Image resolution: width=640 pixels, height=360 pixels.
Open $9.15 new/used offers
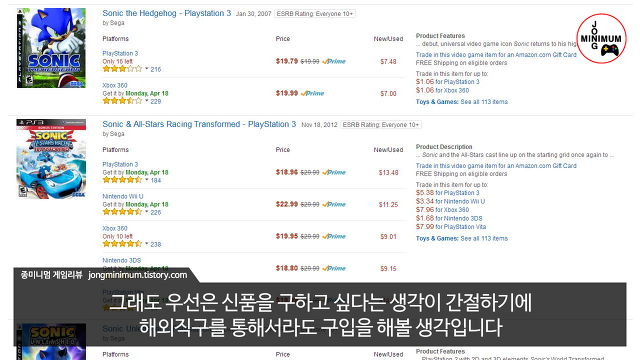click(388, 269)
